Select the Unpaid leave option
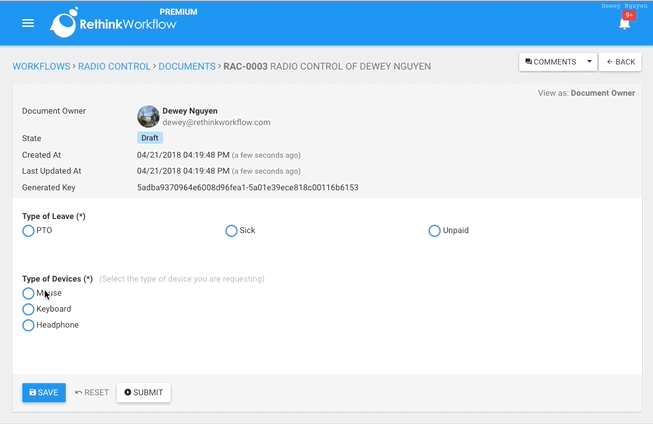Screen dimensions: 653x424 pyautogui.click(x=434, y=231)
